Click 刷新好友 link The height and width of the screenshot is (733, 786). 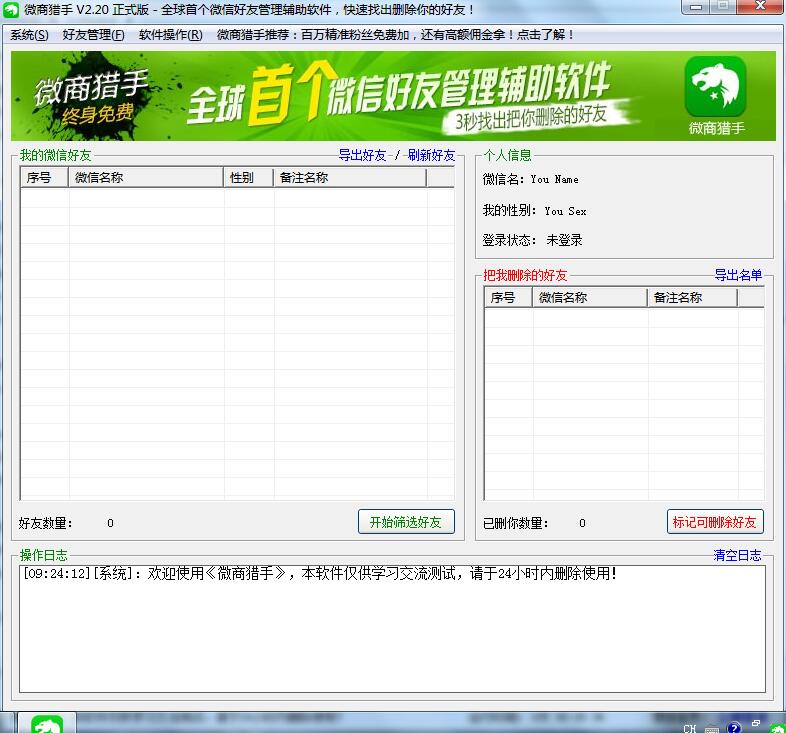click(x=431, y=155)
